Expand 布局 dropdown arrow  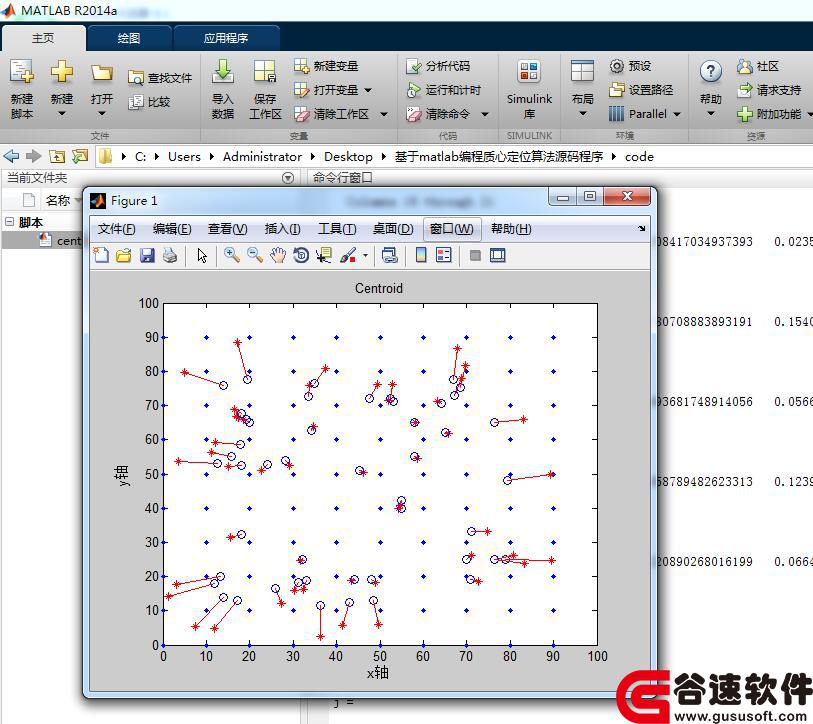pyautogui.click(x=582, y=114)
